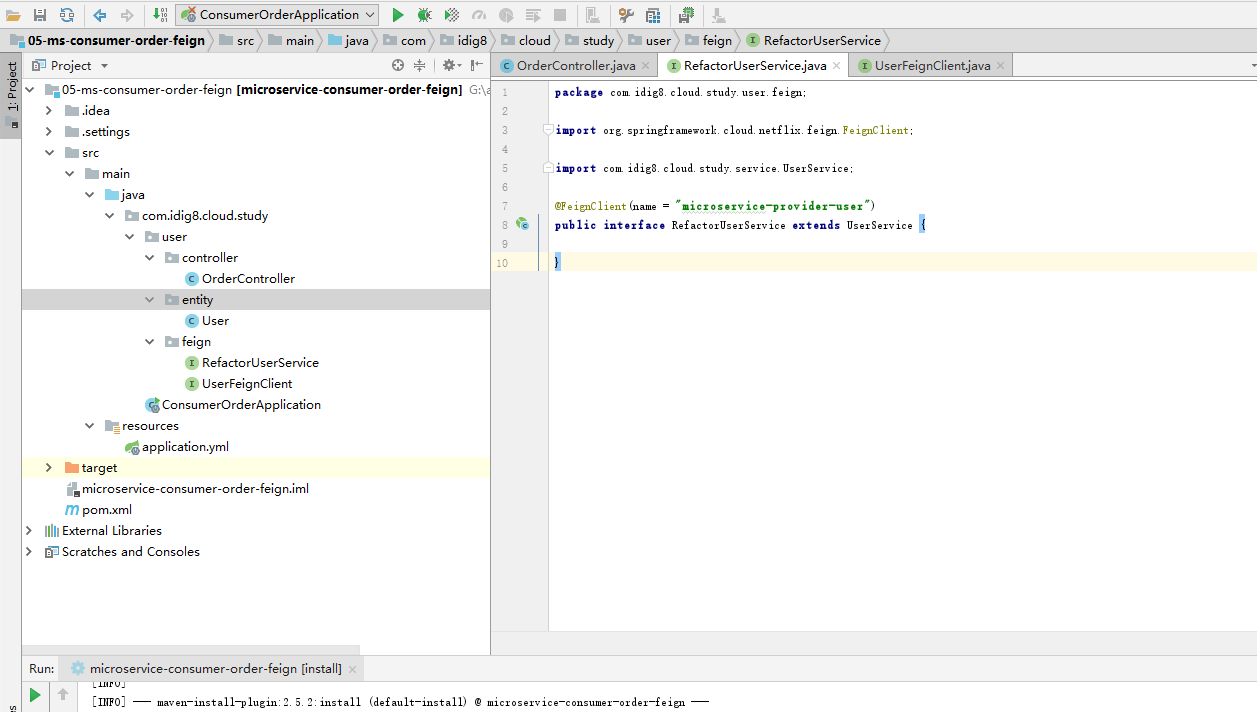The height and width of the screenshot is (712, 1257).
Task: Click the 'study' breadcrumb in the navigation bar
Action: 598,41
